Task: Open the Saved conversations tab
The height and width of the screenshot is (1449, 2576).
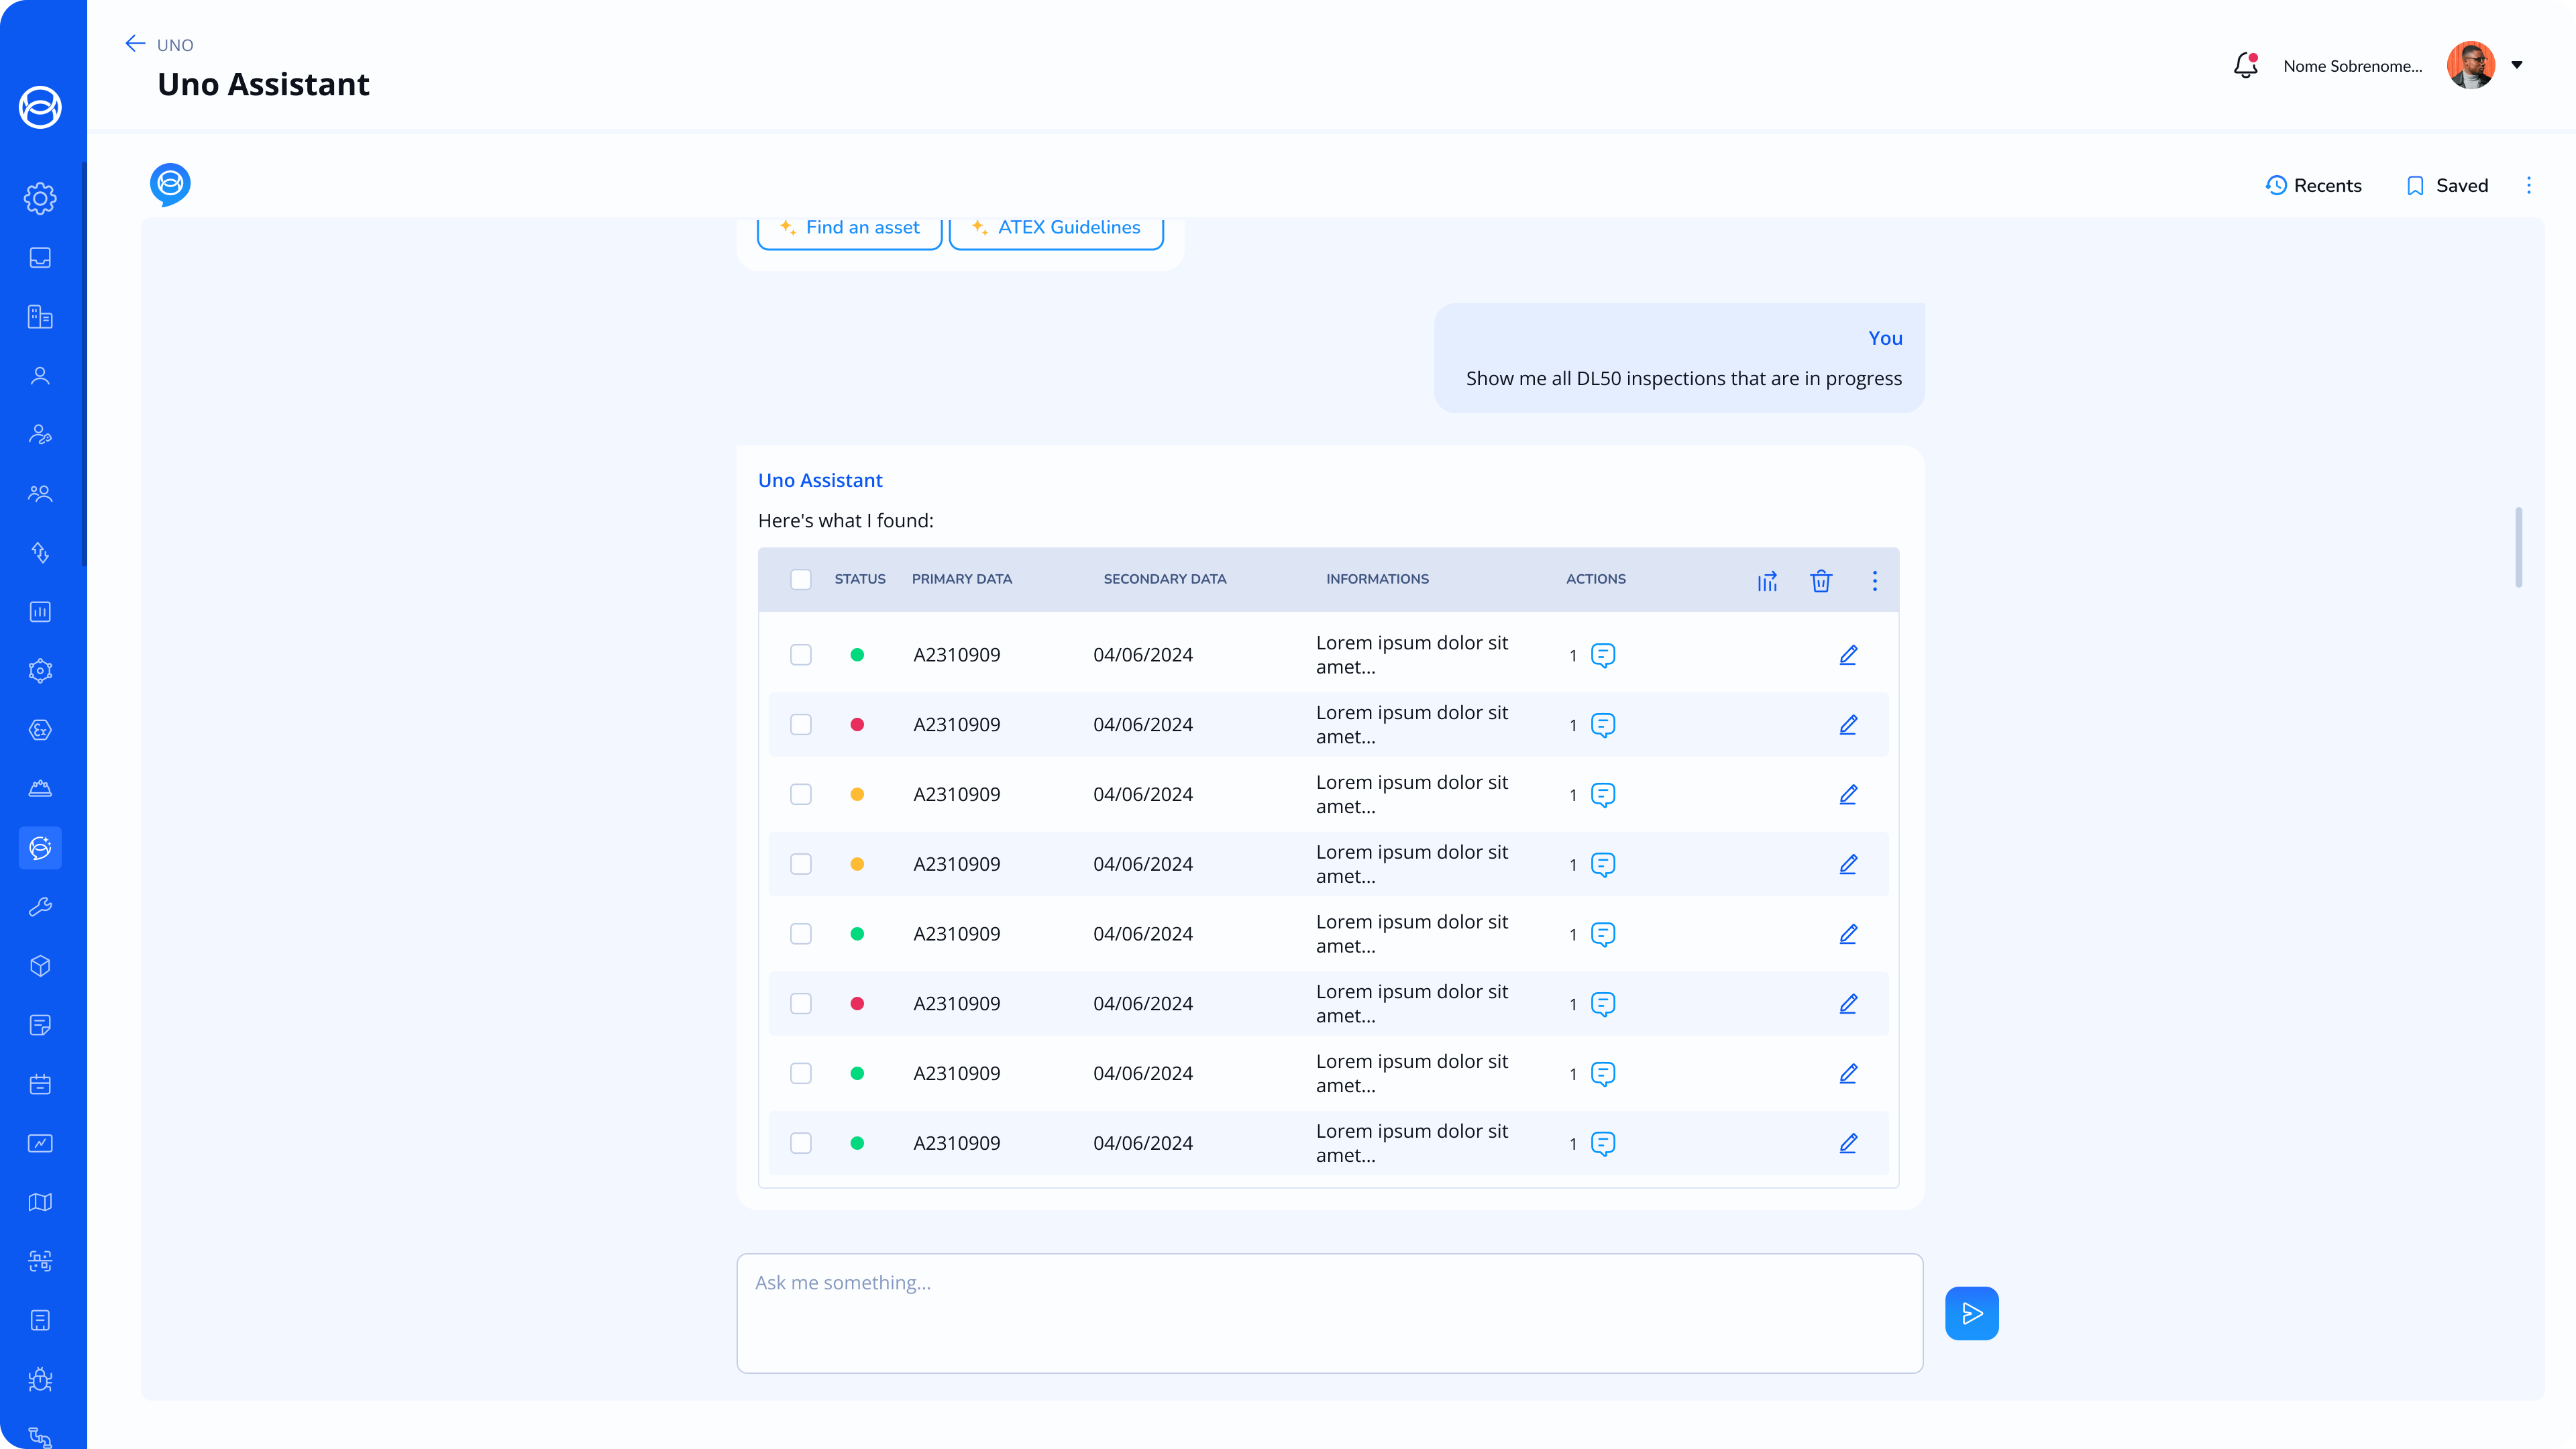Action: click(2447, 185)
